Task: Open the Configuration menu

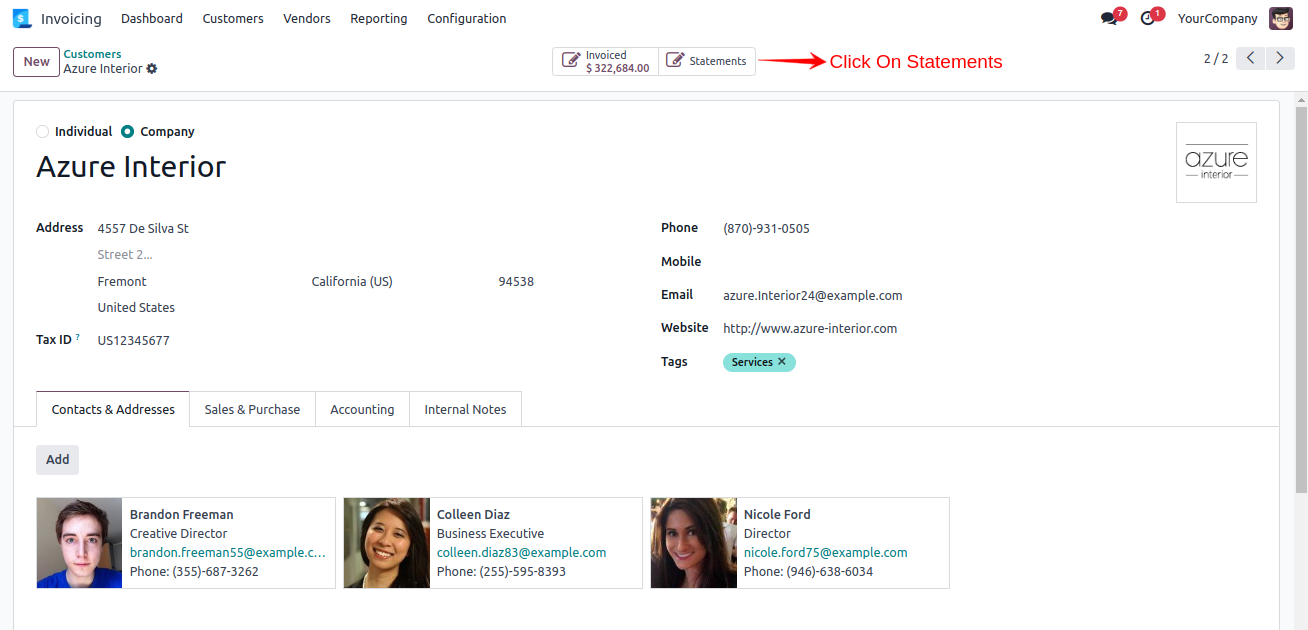Action: pyautogui.click(x=467, y=19)
